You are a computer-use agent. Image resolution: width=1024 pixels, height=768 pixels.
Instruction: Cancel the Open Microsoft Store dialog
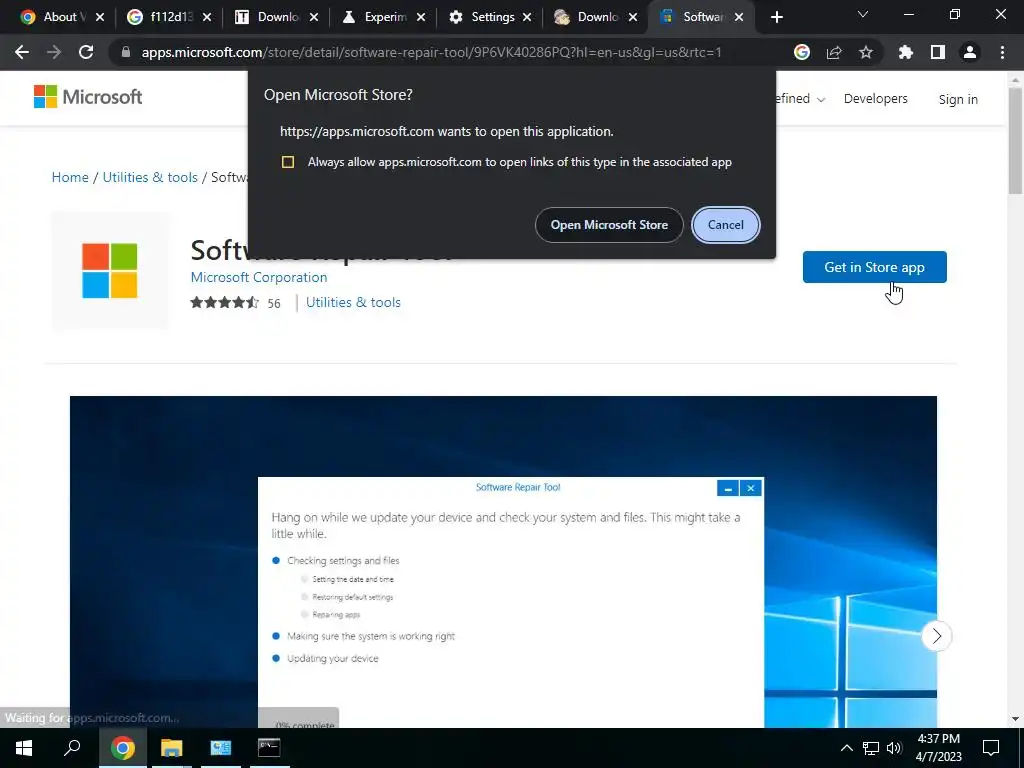726,225
